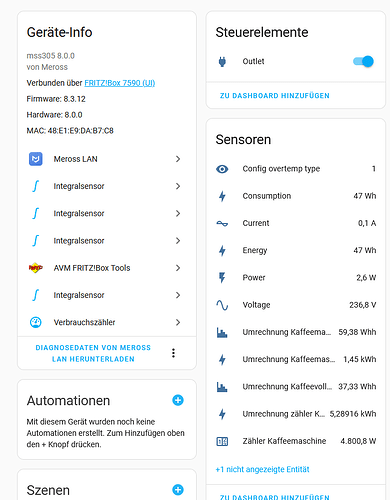This screenshot has height=500, width=390.
Task: Add a new automation with plus icon
Action: click(x=178, y=400)
